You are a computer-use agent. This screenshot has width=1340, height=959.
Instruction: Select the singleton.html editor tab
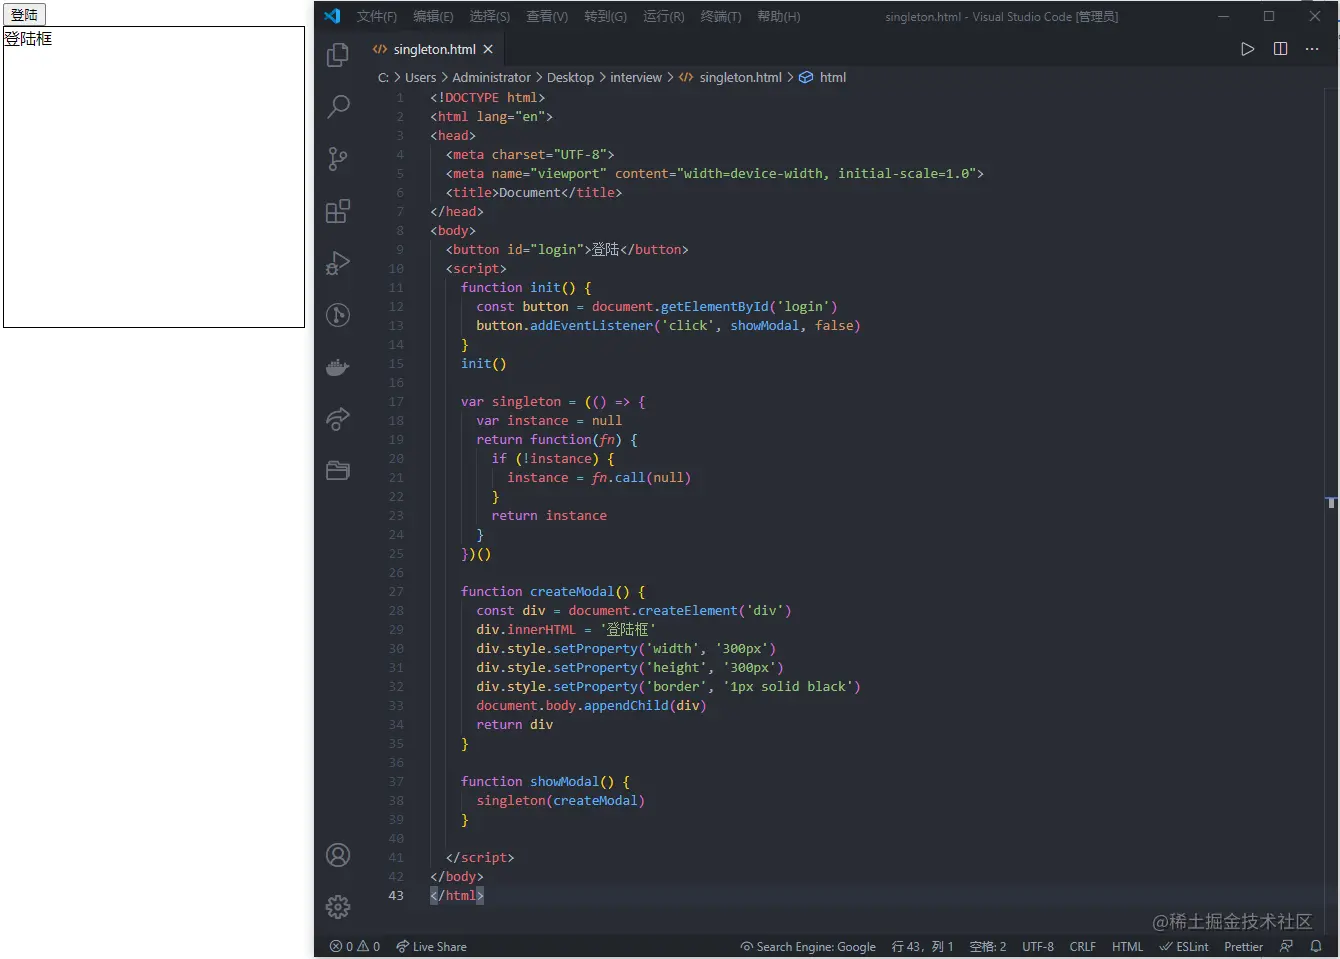(x=433, y=49)
